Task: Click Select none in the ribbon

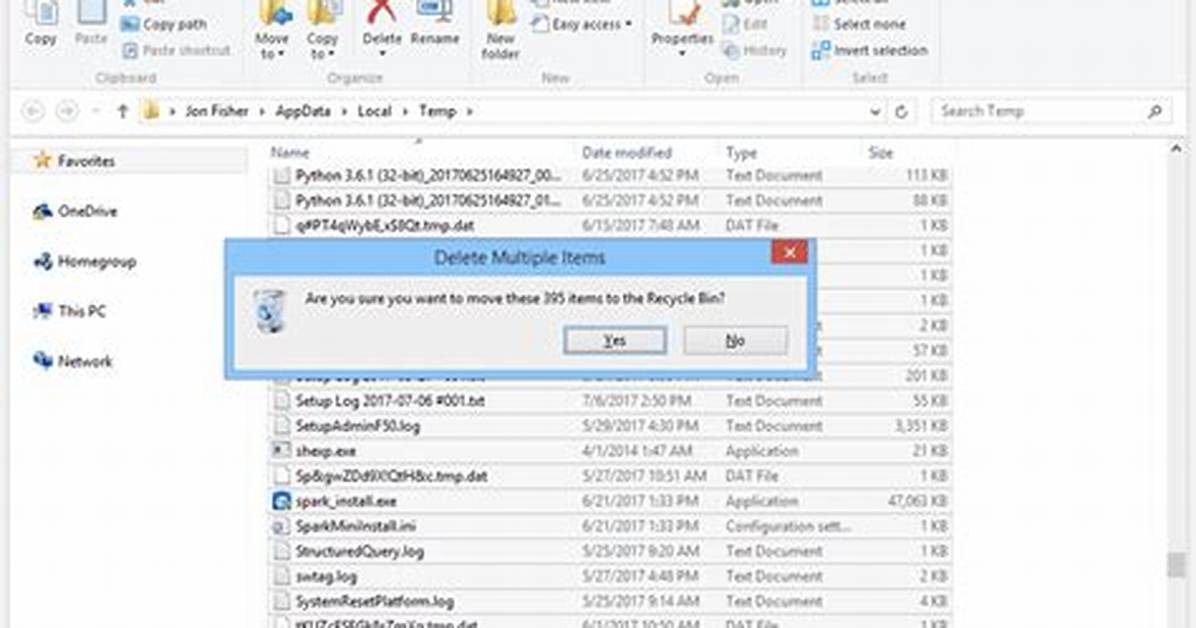Action: point(860,24)
